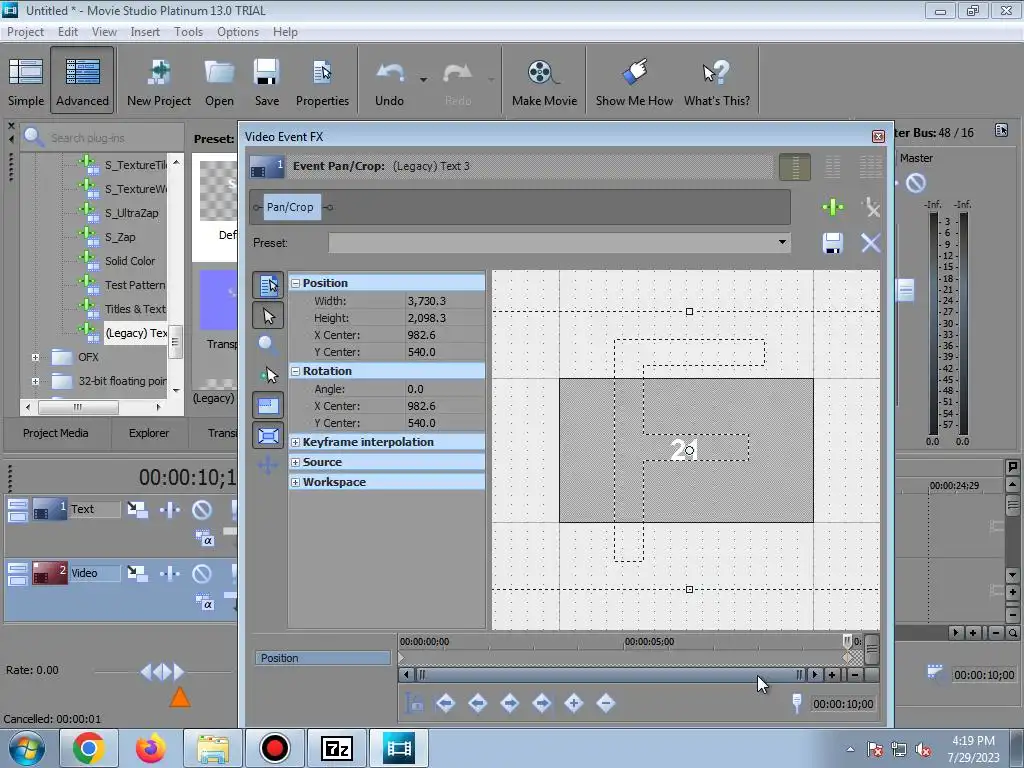The height and width of the screenshot is (768, 1024).
Task: Create a New Project
Action: tap(159, 82)
